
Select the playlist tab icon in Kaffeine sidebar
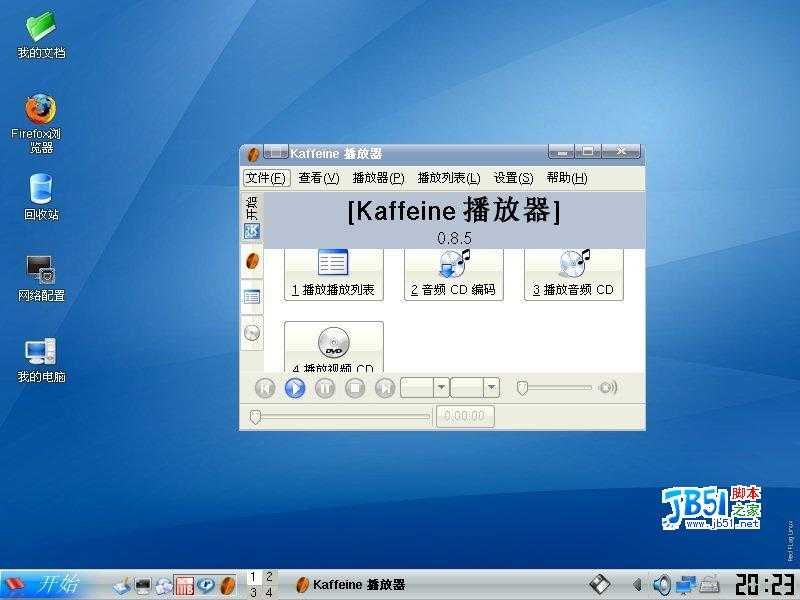pos(252,296)
